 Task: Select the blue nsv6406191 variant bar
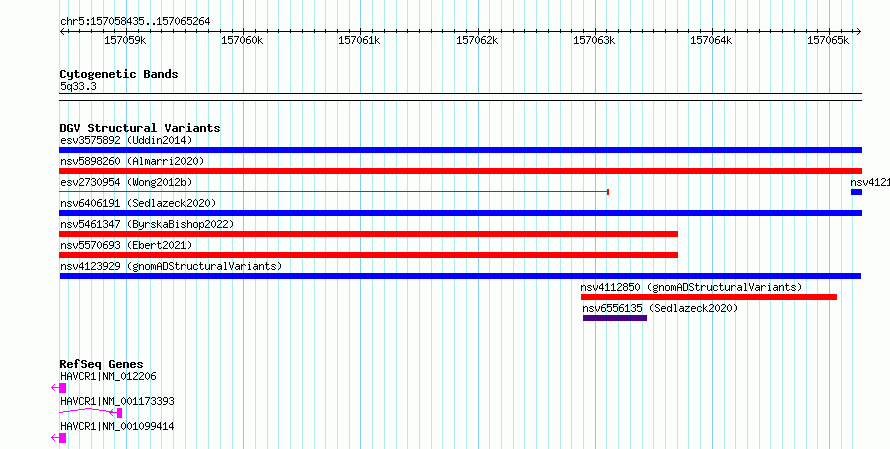point(460,213)
